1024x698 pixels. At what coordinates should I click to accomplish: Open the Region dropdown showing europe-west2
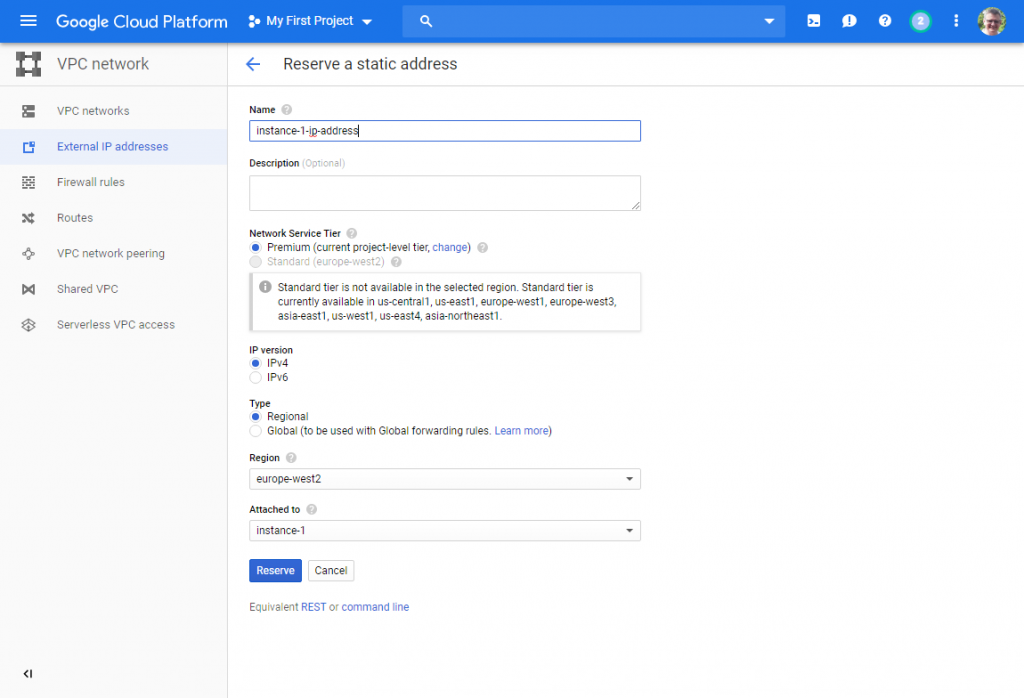click(445, 479)
